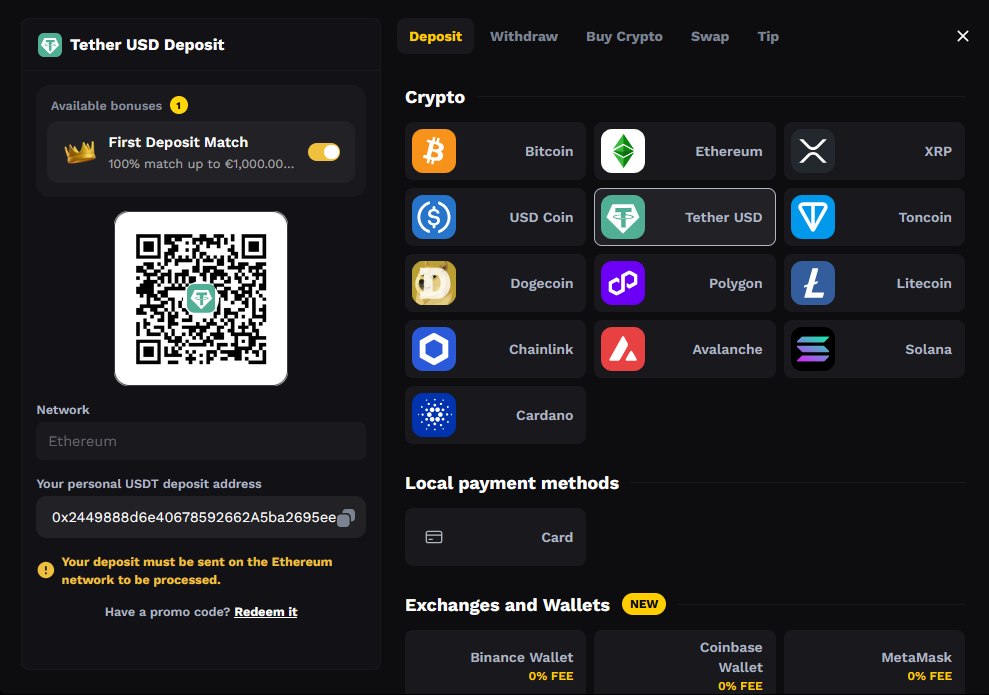
Task: Click the Redeem it link
Action: [266, 612]
